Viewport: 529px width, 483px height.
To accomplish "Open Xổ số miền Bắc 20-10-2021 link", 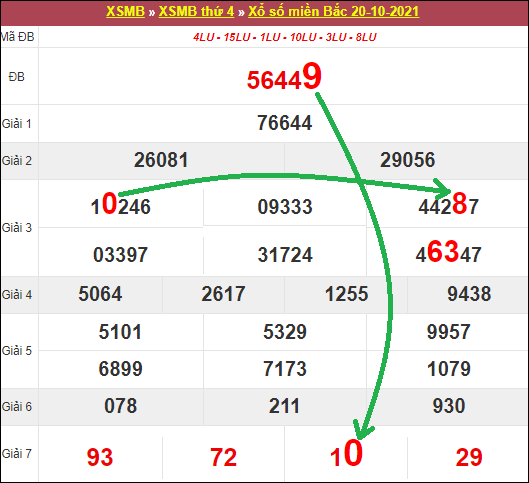I will [x=334, y=11].
